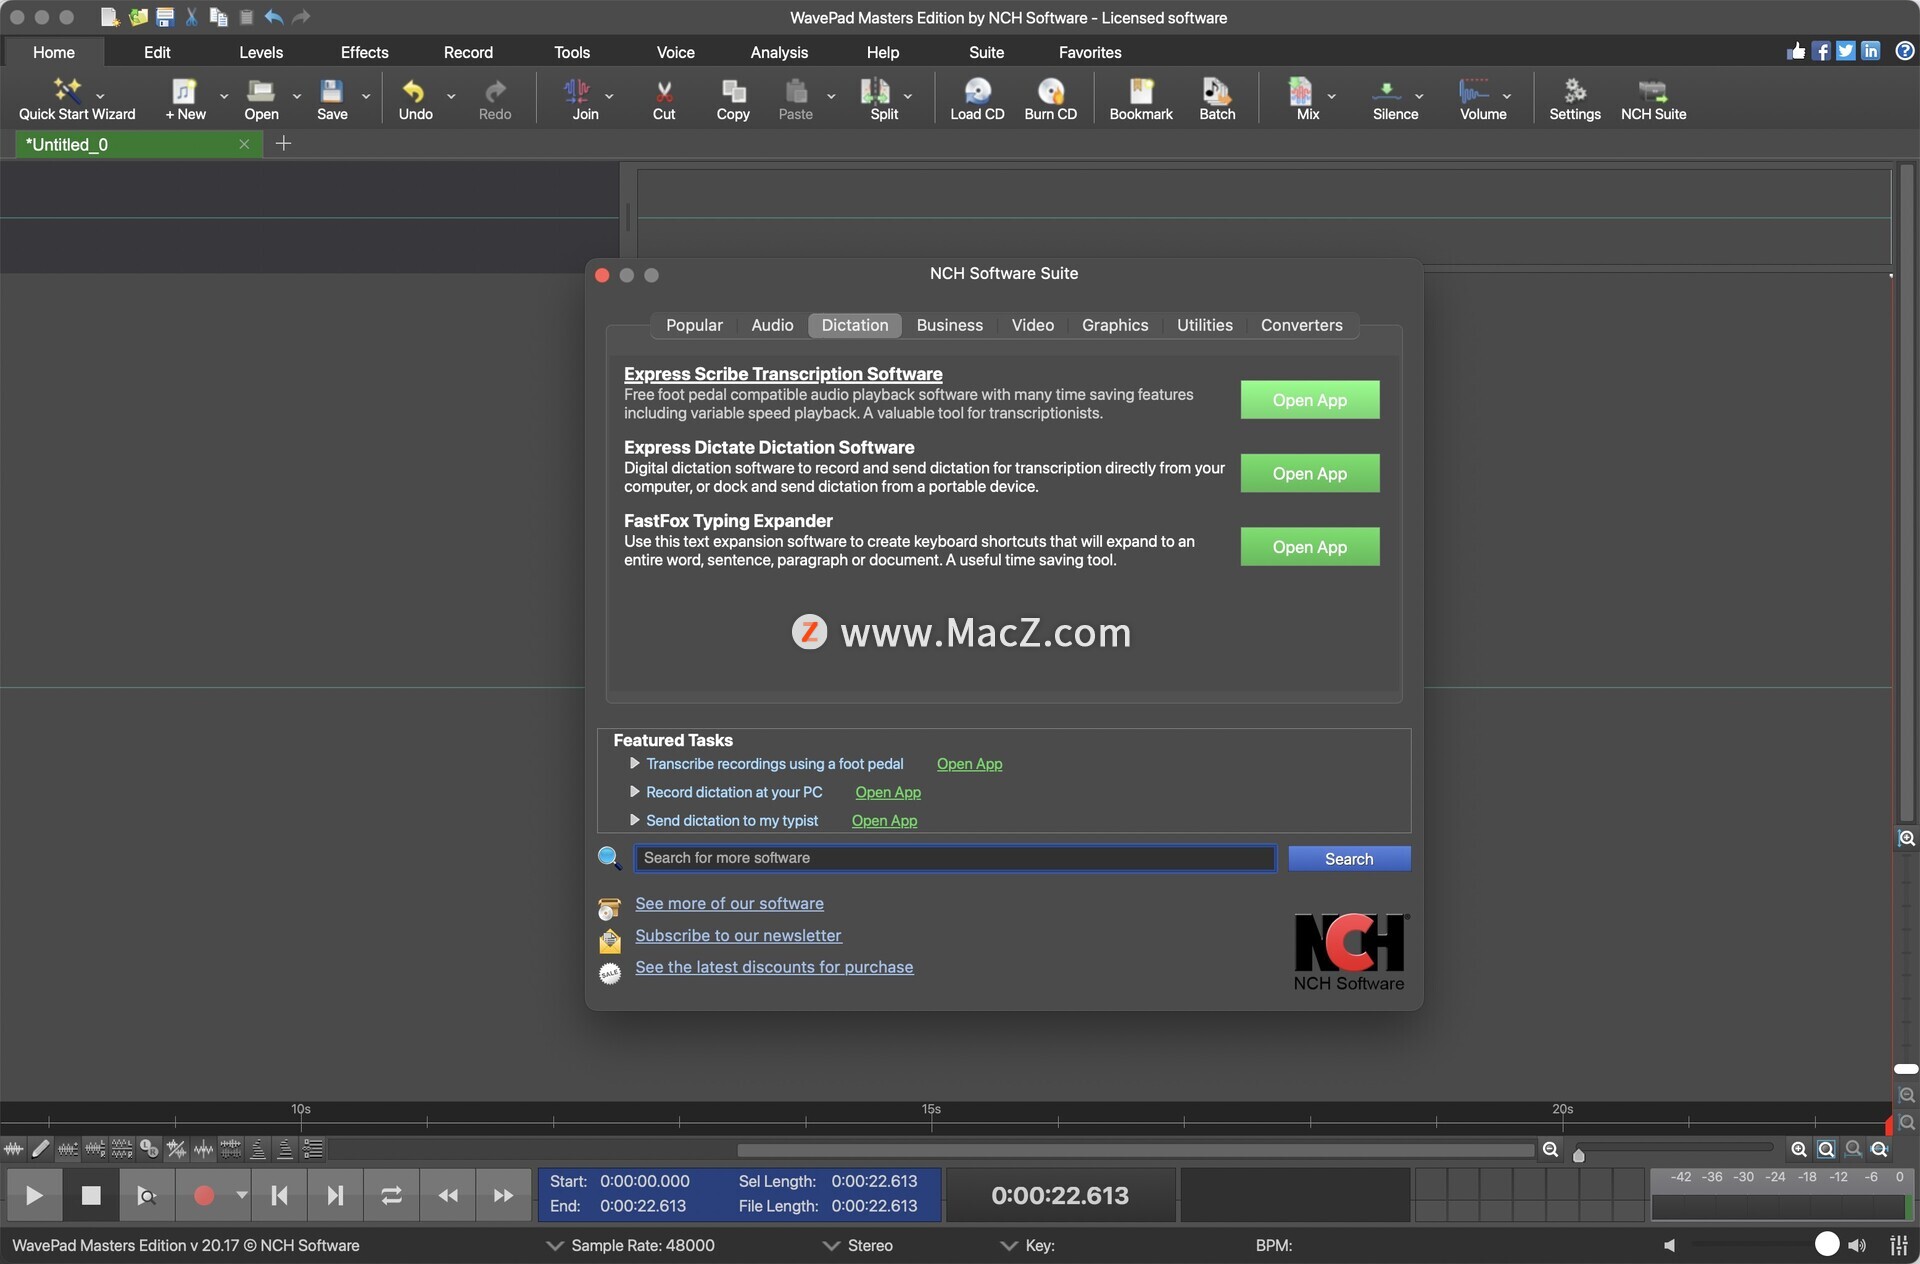Share on Twitter icon
This screenshot has width=1920, height=1264.
(x=1846, y=51)
